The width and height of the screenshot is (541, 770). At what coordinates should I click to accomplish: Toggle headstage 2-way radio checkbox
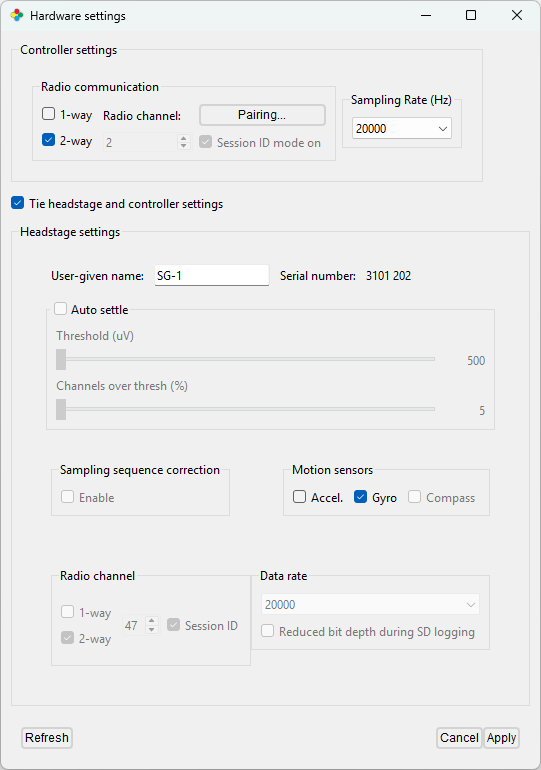click(67, 638)
